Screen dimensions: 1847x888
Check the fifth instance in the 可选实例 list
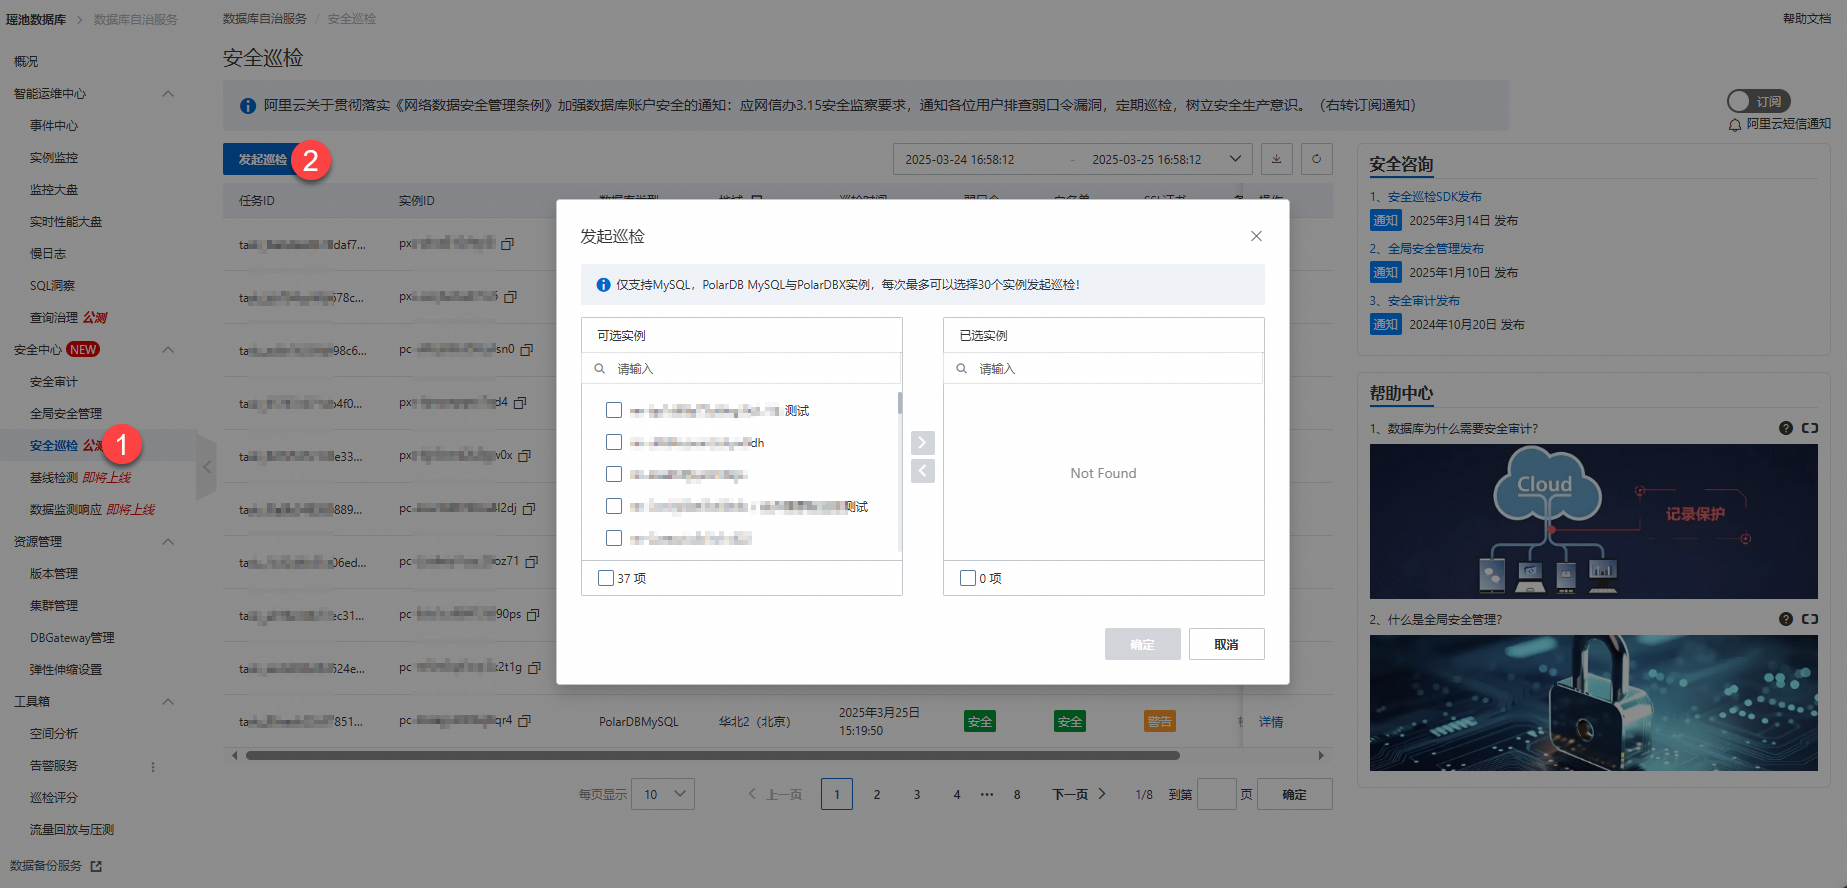point(614,538)
